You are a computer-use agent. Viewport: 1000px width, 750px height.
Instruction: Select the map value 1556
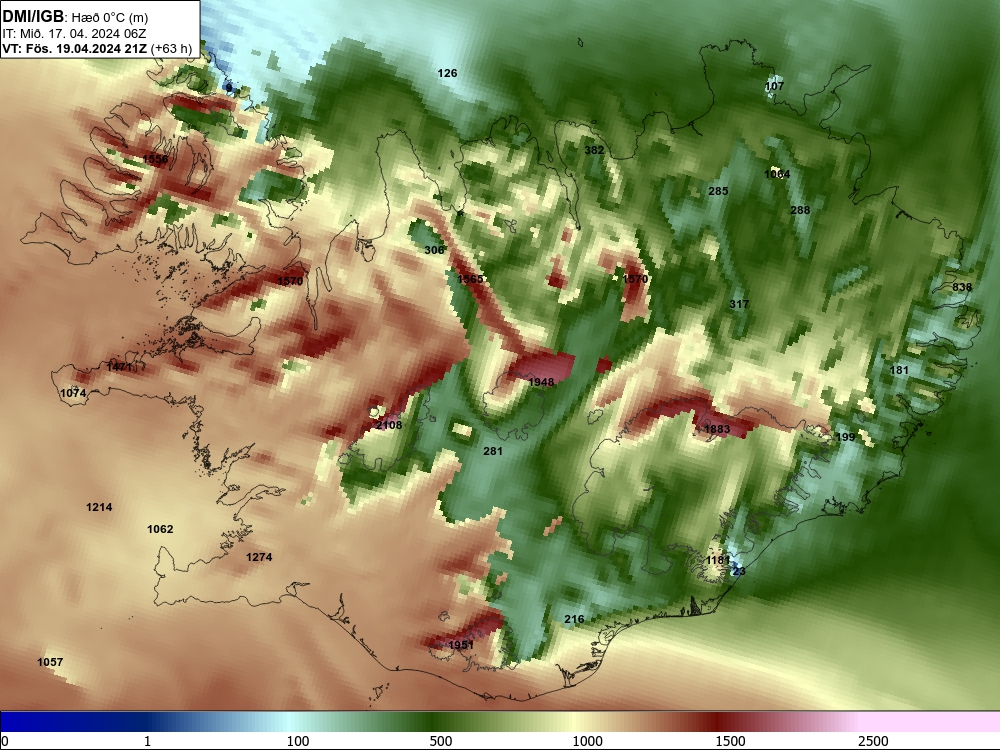point(155,159)
